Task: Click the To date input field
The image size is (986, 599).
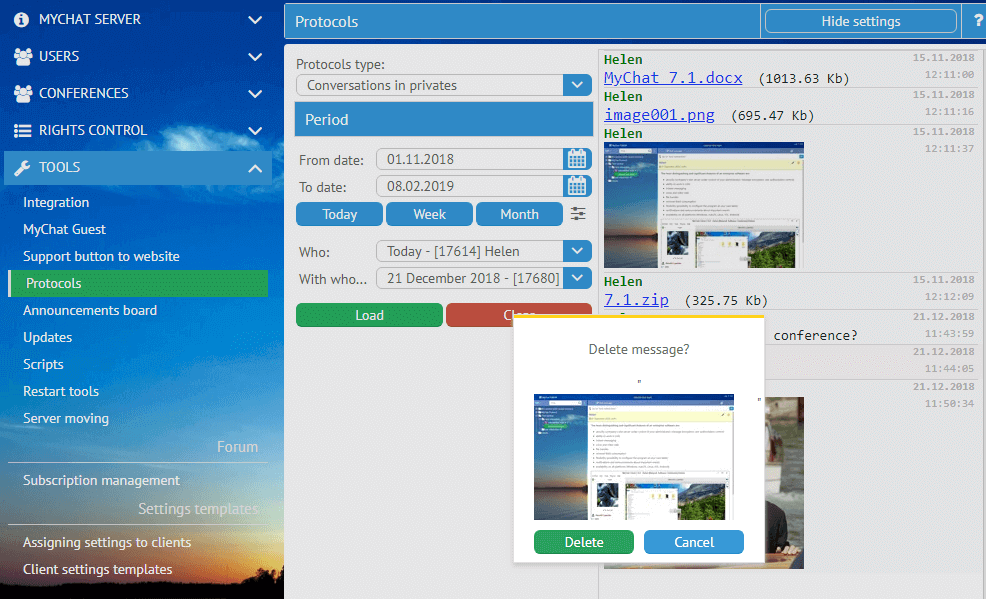Action: pos(470,186)
